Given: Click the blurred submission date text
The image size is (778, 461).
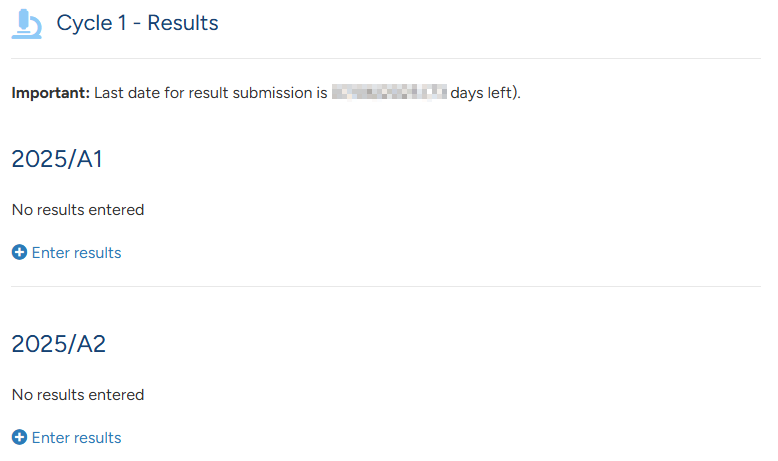Looking at the screenshot, I should click(389, 92).
